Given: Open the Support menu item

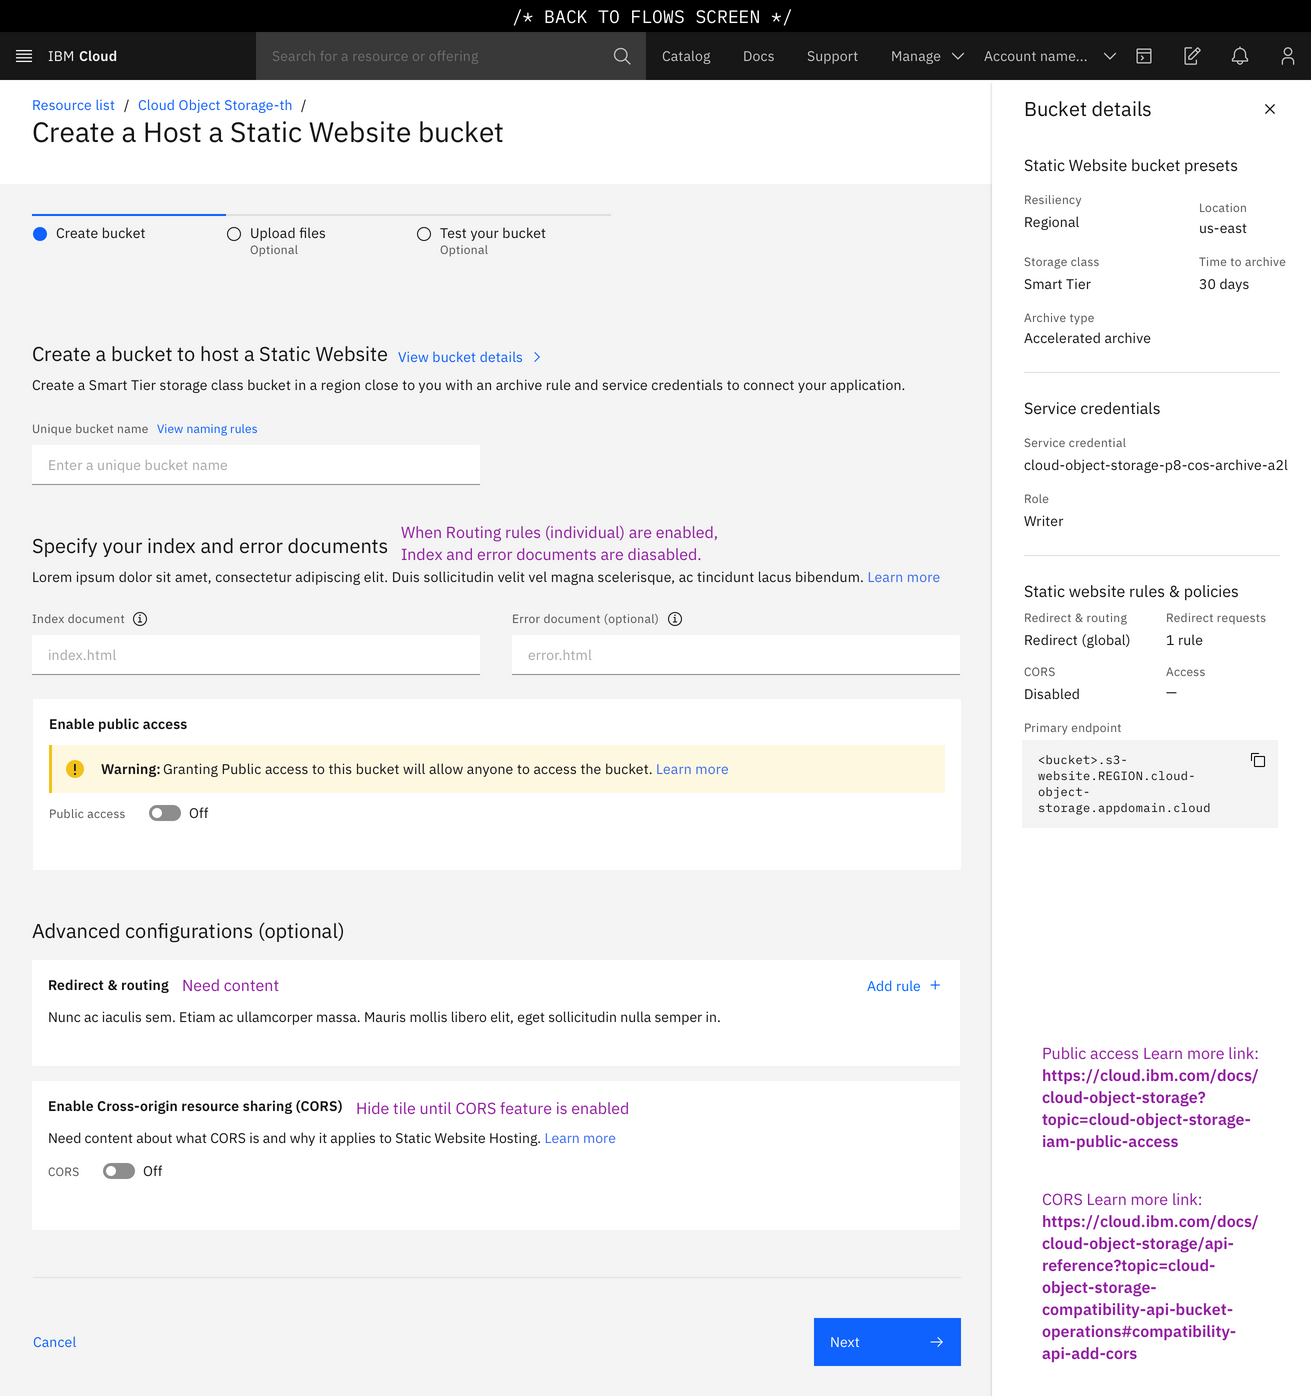Looking at the screenshot, I should click(x=832, y=56).
